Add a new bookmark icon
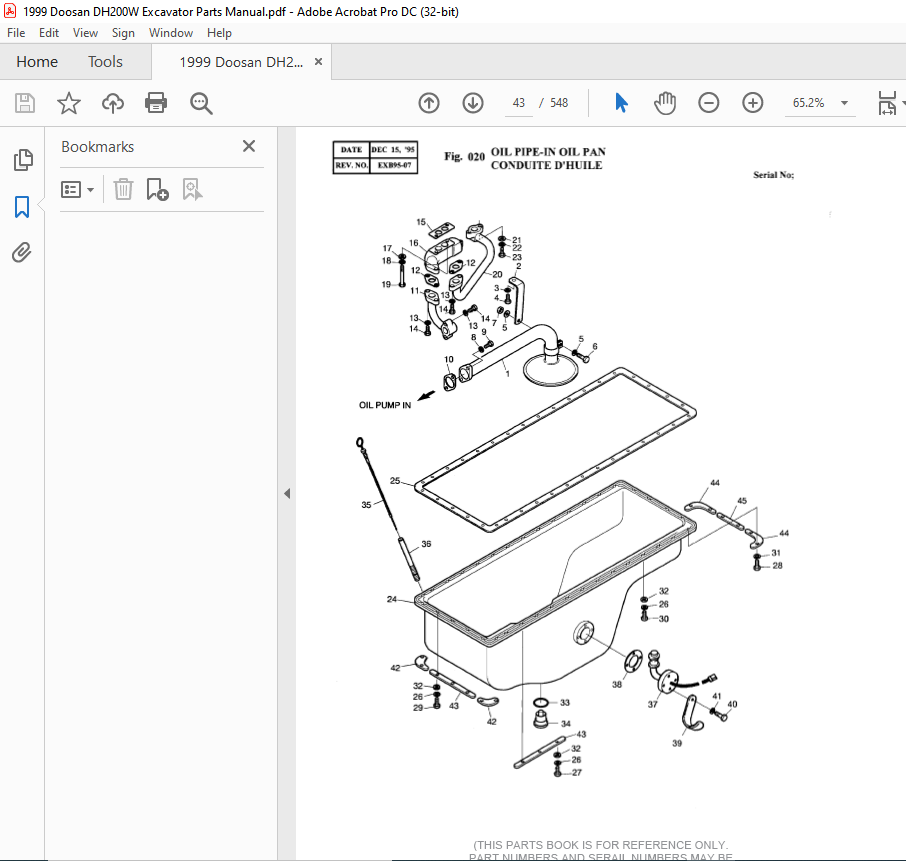Screen dimensions: 906x861 pyautogui.click(x=157, y=190)
